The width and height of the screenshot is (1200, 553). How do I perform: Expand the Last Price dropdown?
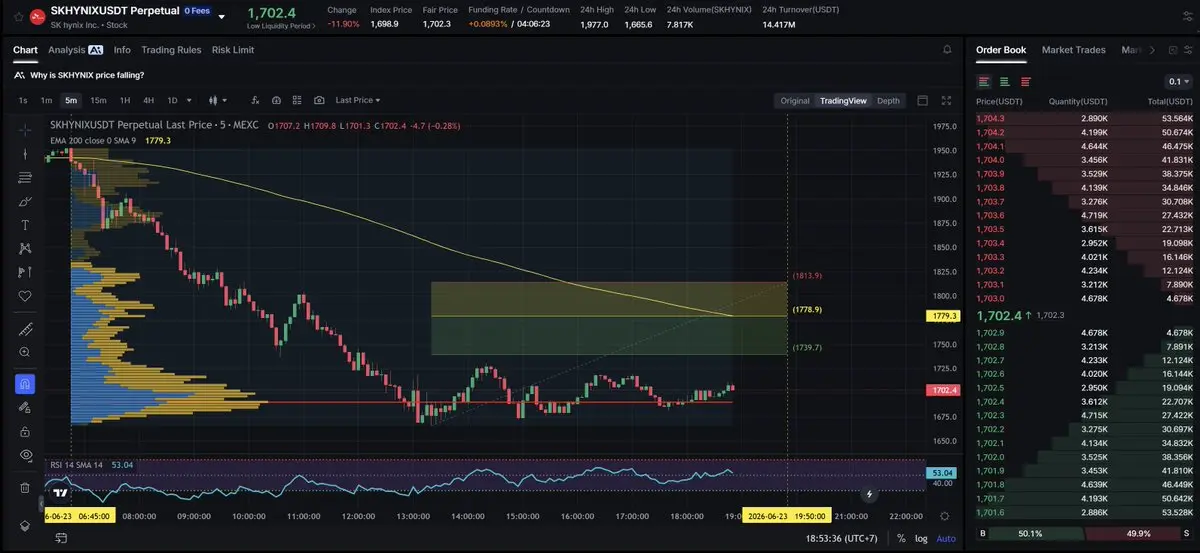coord(357,100)
